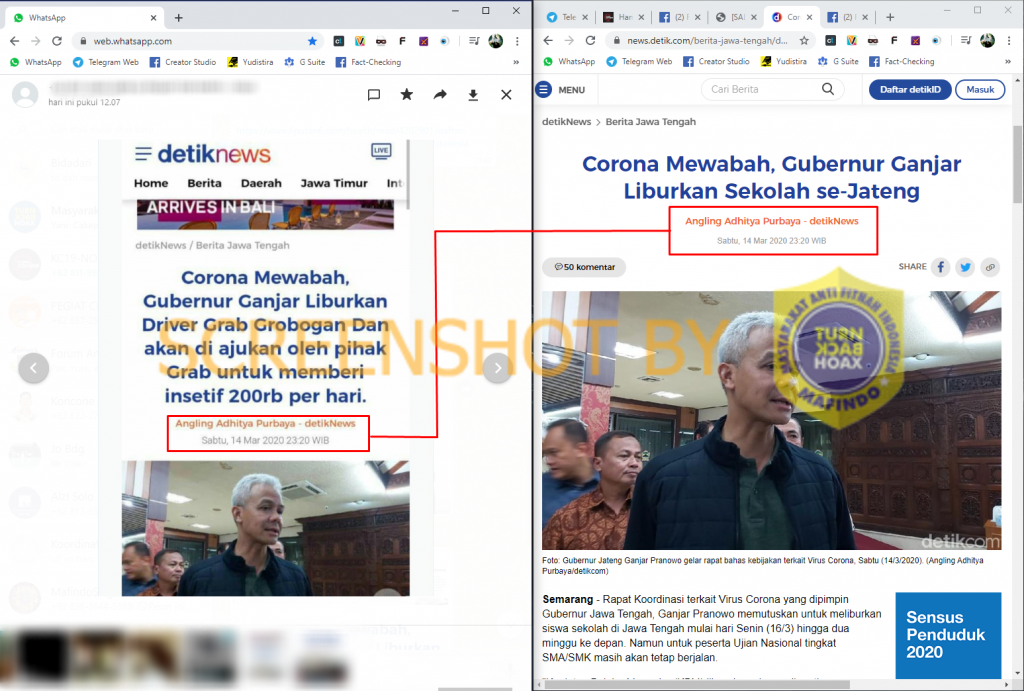
Task: Click the search magnifier in Cari Berita
Action: pos(828,89)
